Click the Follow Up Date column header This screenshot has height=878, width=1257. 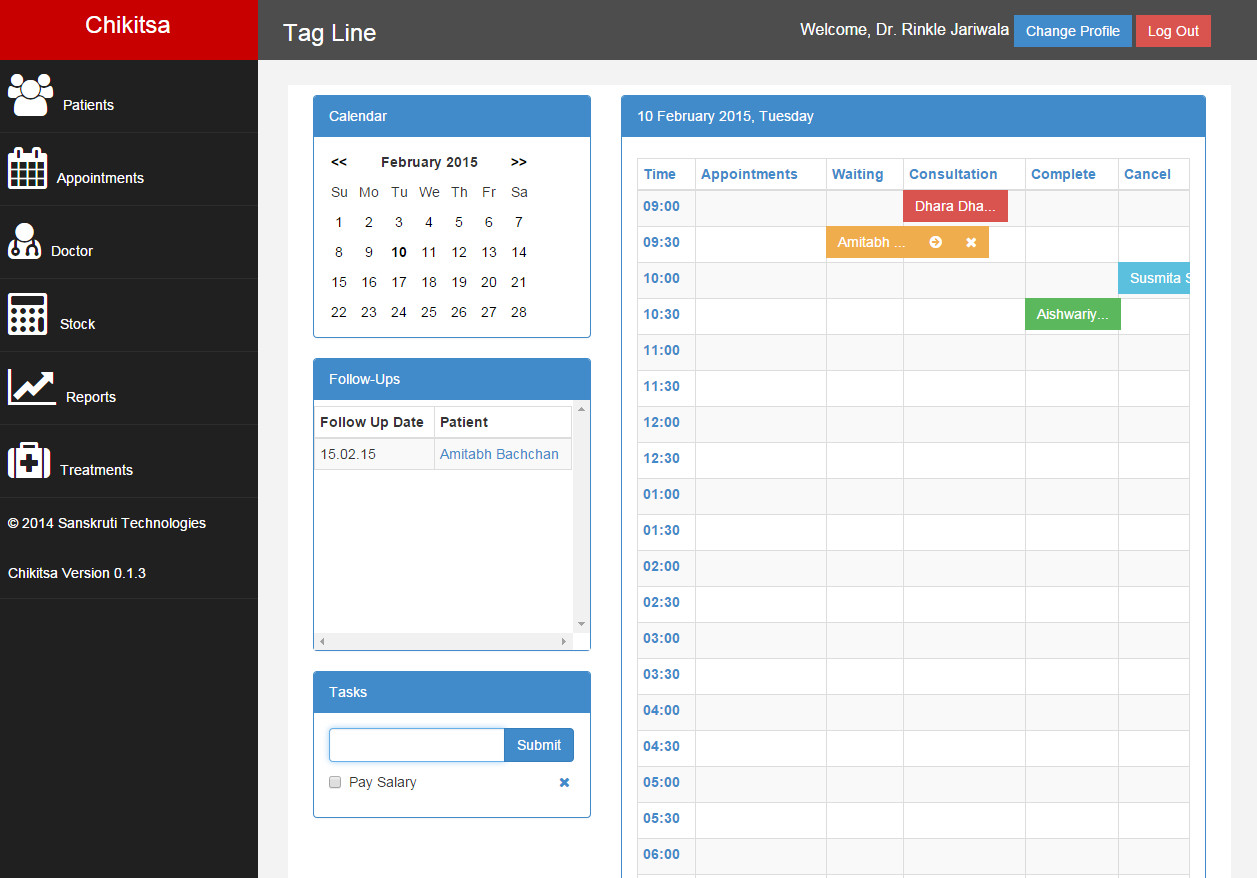pos(372,422)
